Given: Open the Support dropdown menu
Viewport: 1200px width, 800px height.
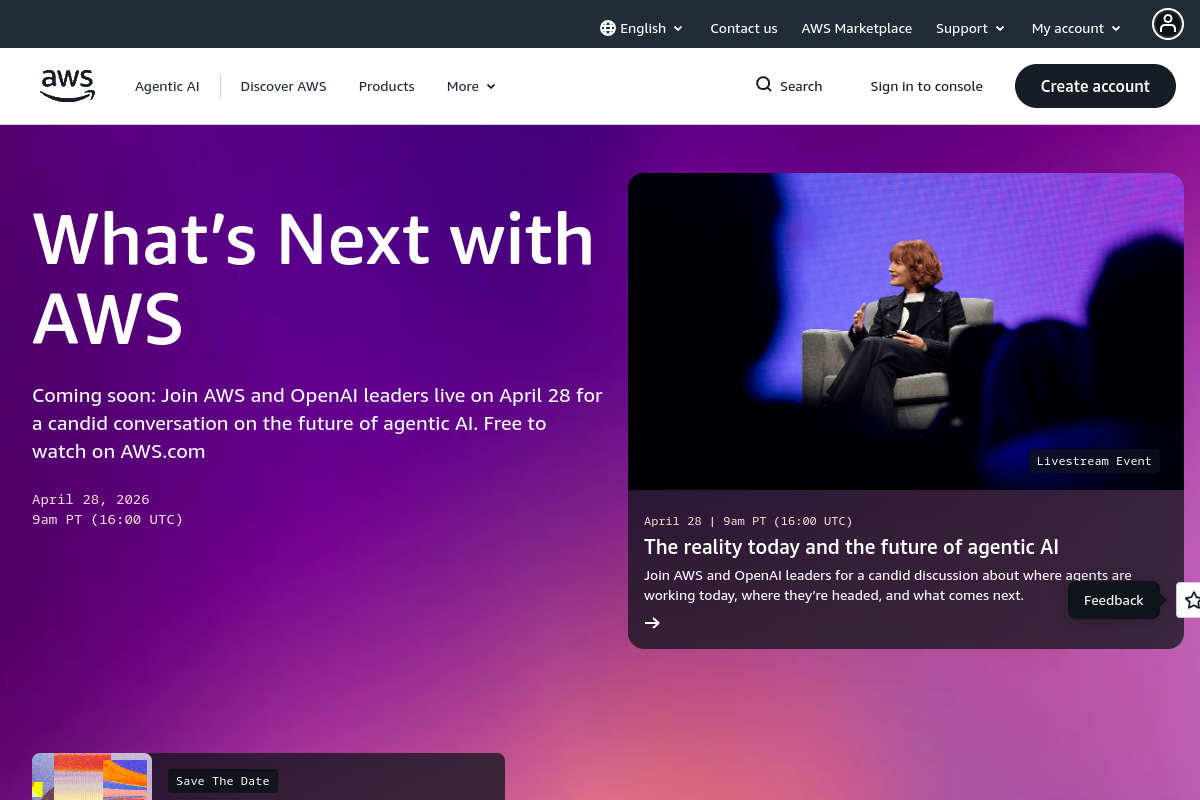Looking at the screenshot, I should (x=969, y=28).
